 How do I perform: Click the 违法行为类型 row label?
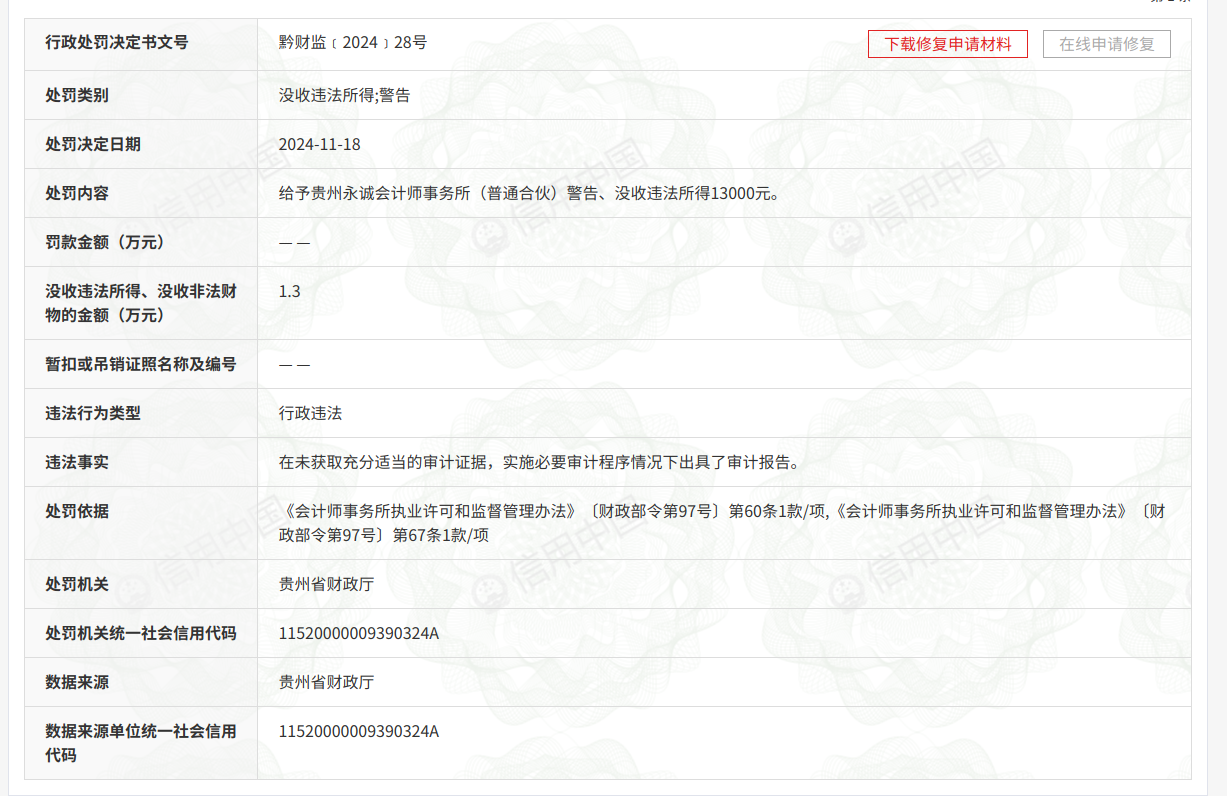(x=93, y=413)
